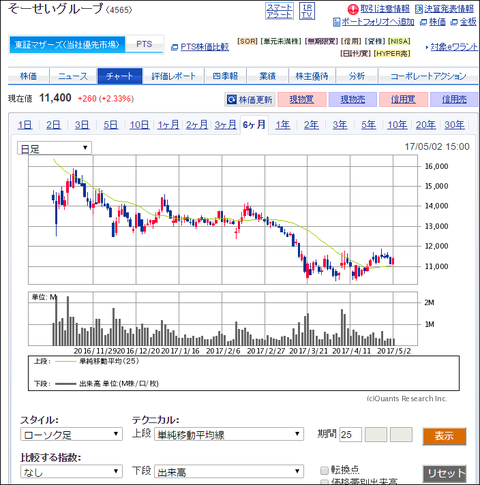
Task: Select the 20年 chart period
Action: (426, 125)
